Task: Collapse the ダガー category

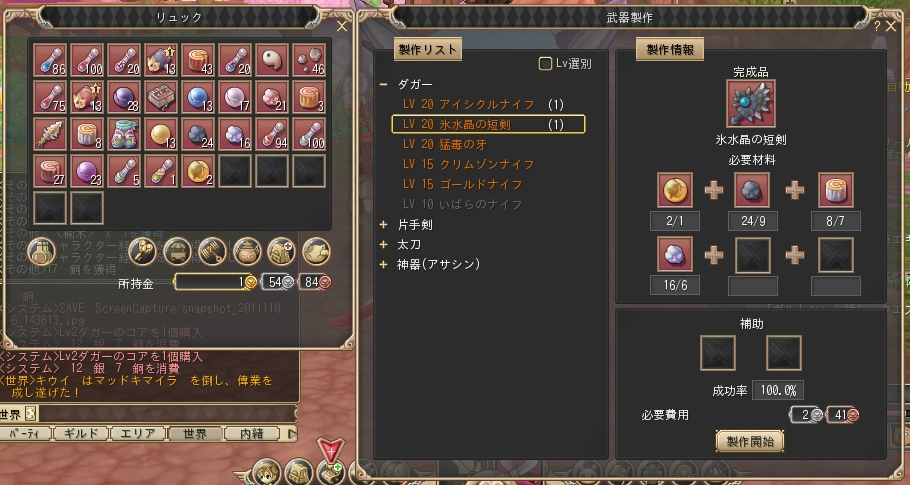Action: 383,85
